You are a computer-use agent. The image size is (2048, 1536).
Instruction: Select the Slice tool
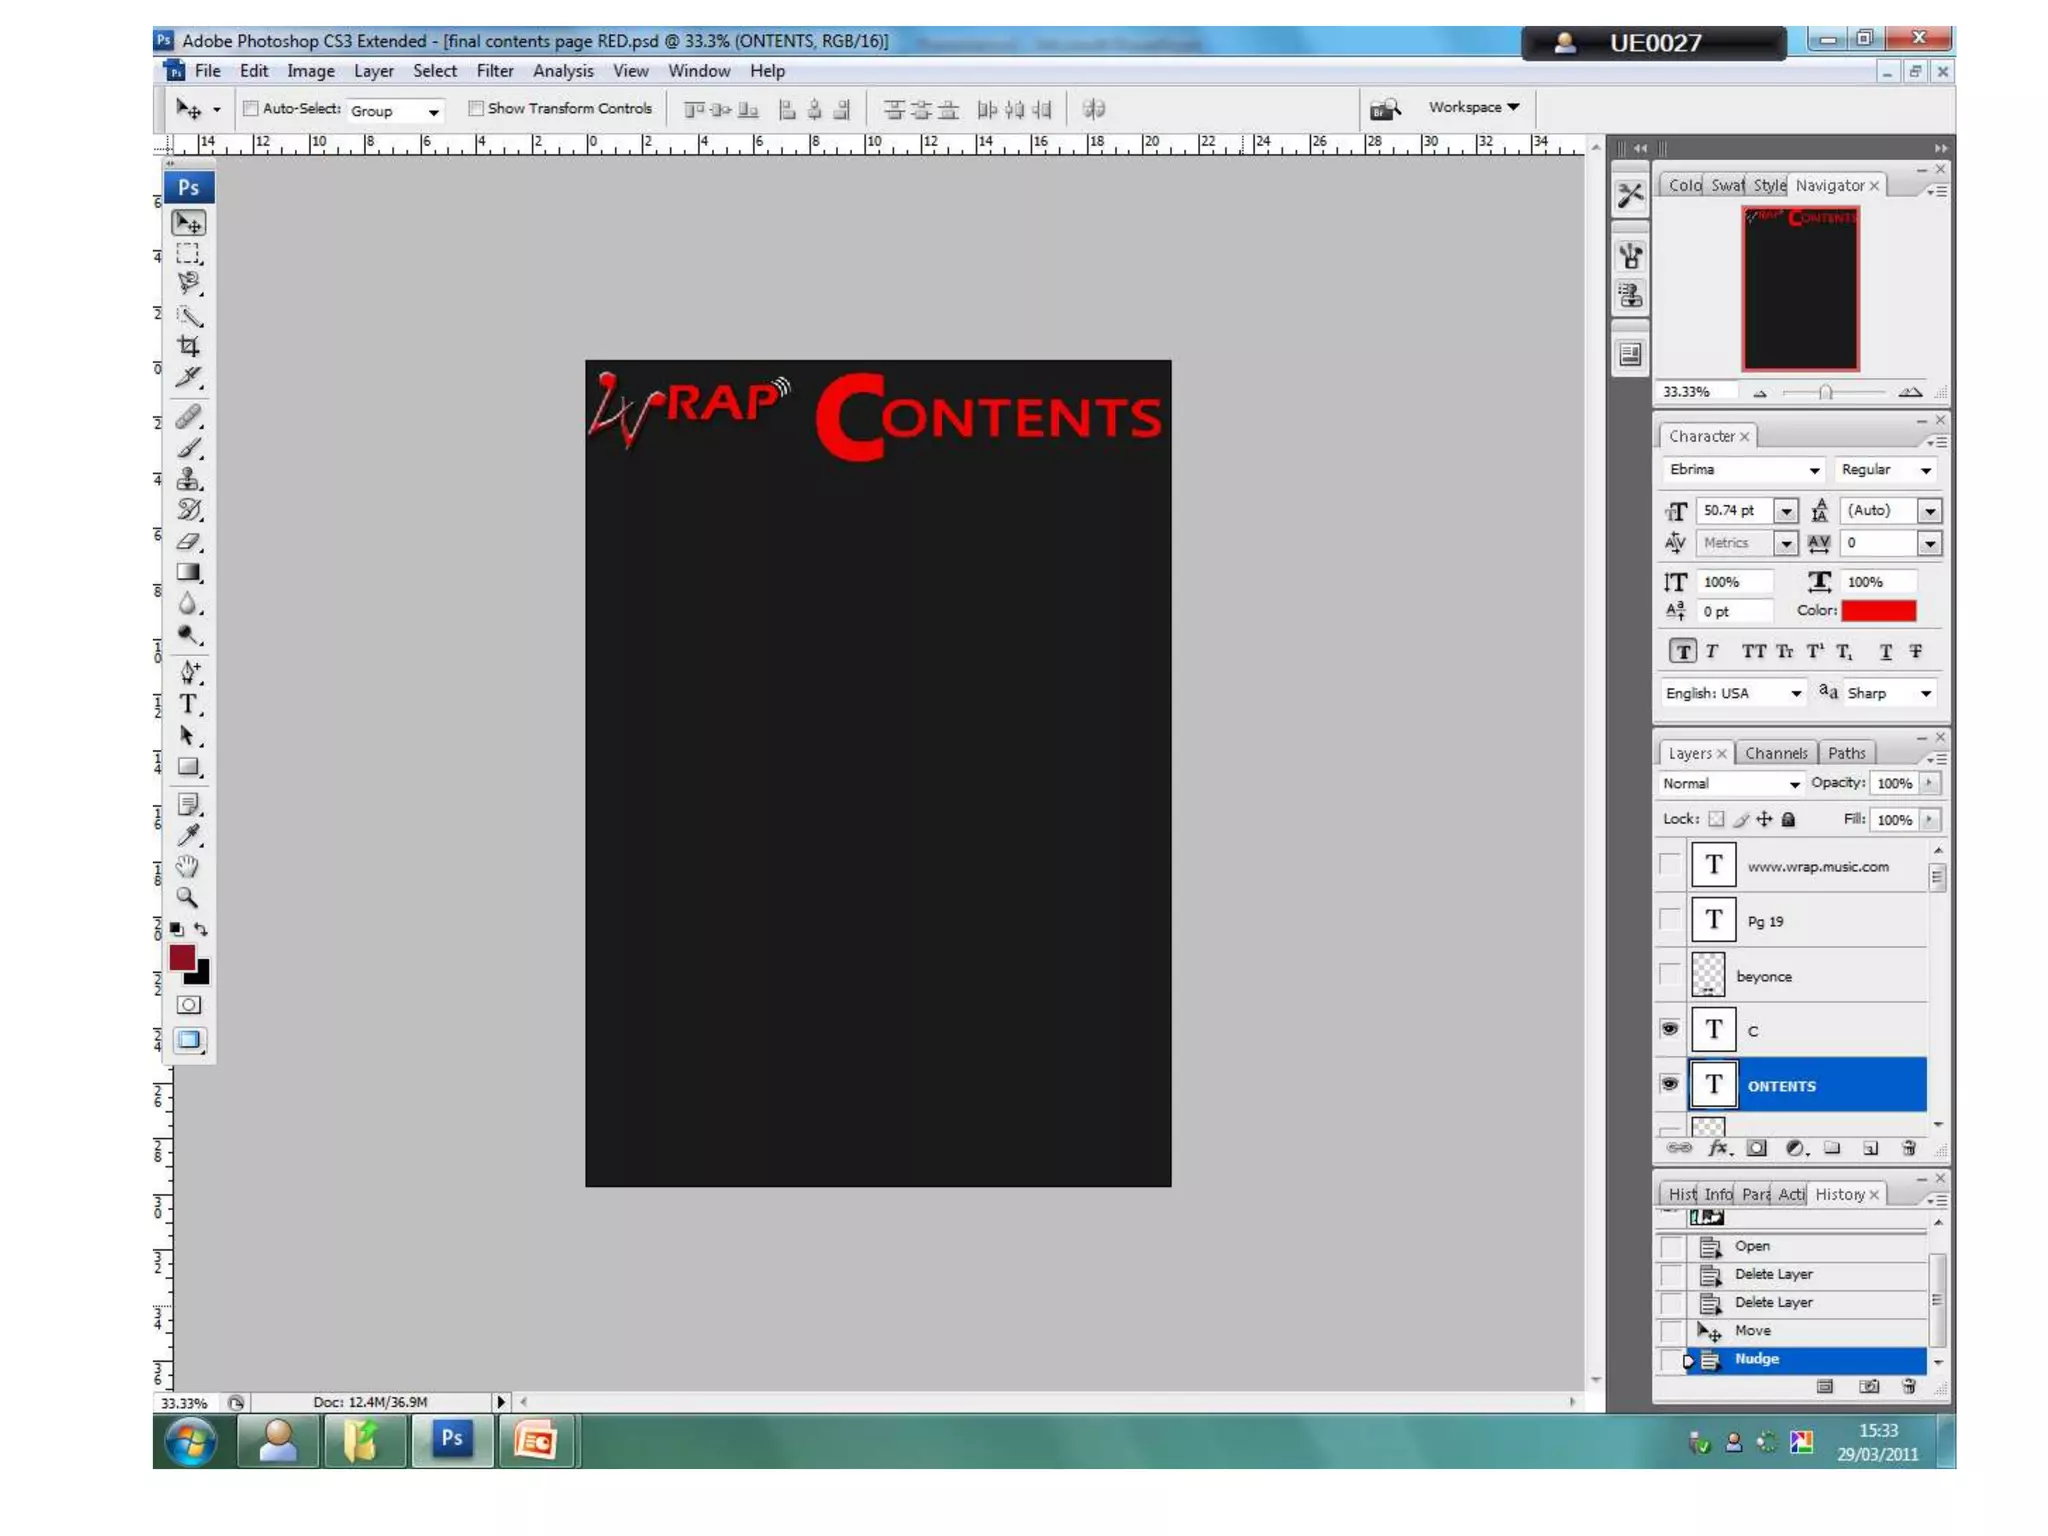tap(189, 377)
